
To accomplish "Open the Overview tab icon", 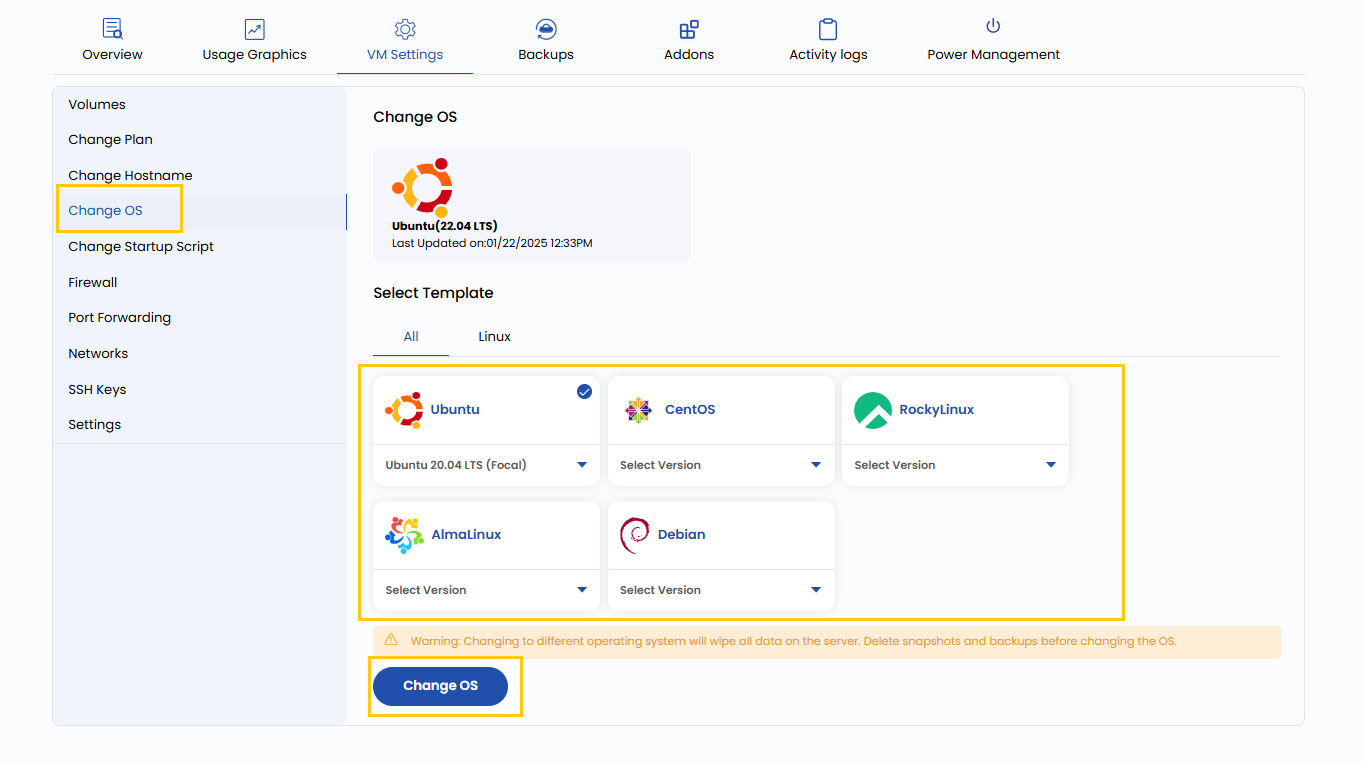I will [112, 29].
